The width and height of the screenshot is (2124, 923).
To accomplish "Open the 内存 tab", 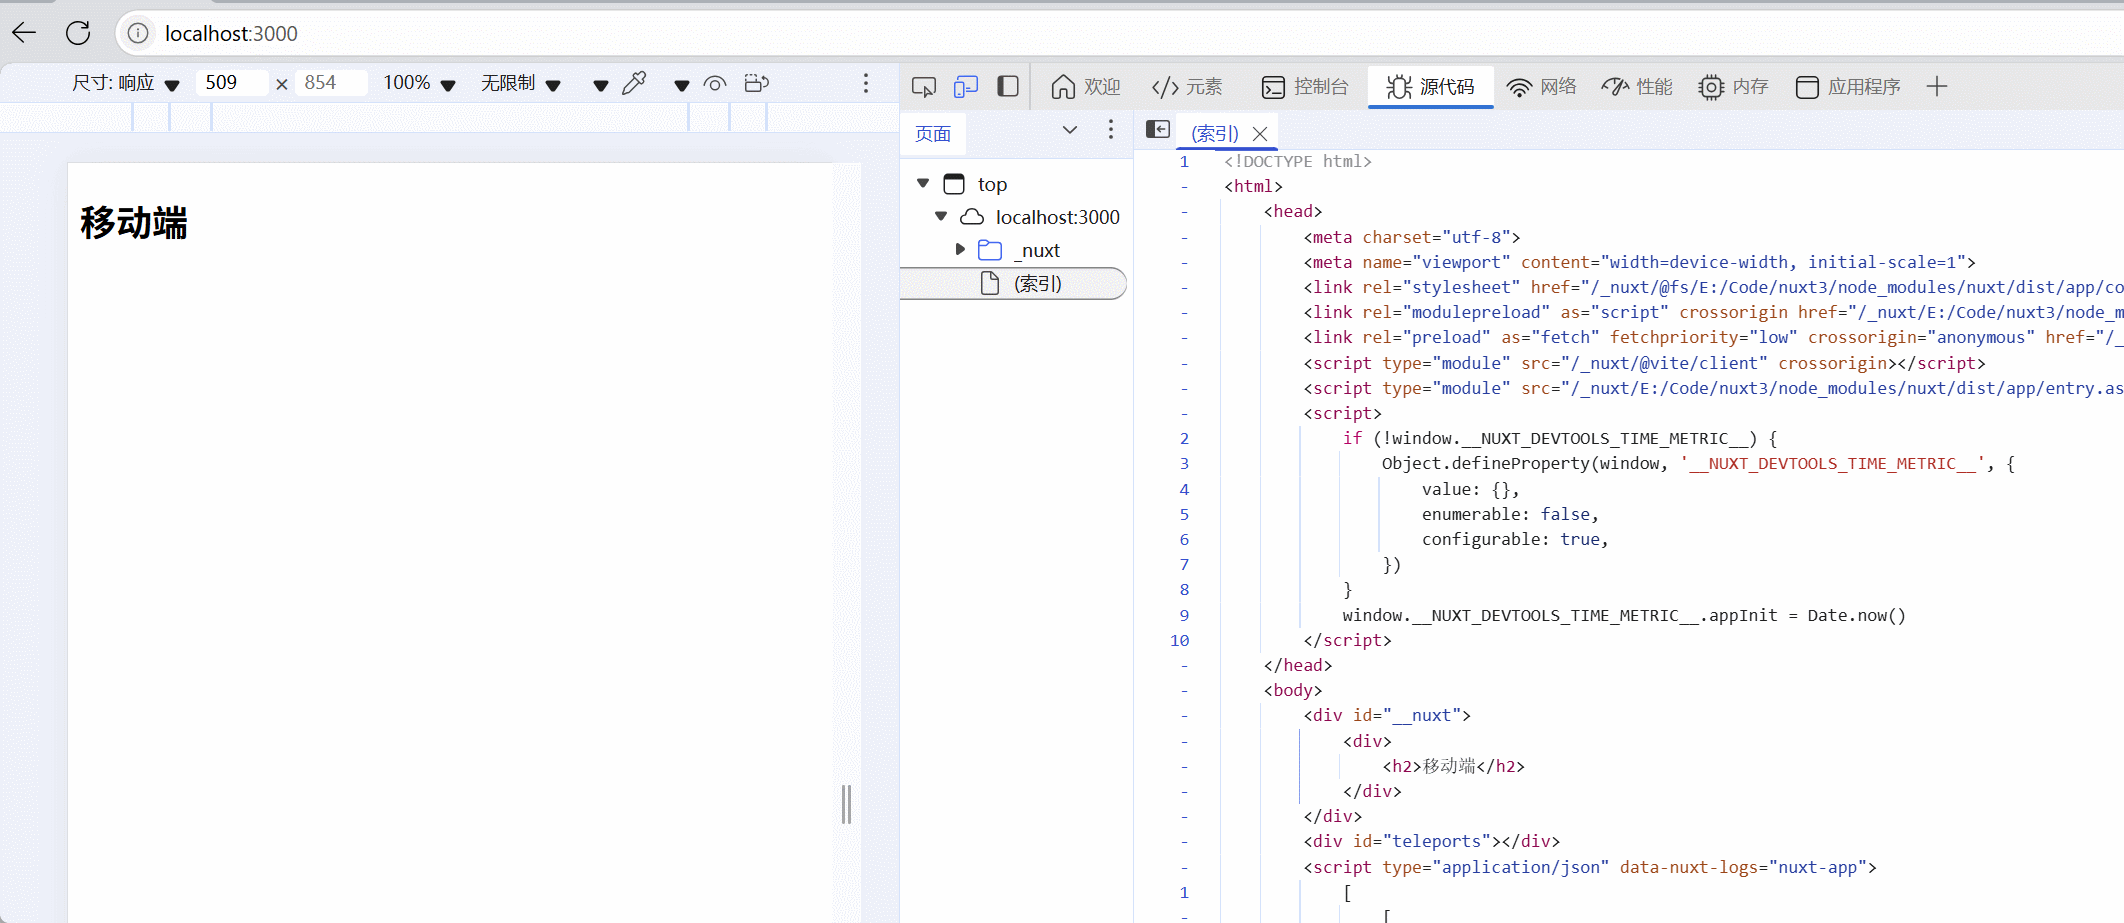I will (1733, 87).
